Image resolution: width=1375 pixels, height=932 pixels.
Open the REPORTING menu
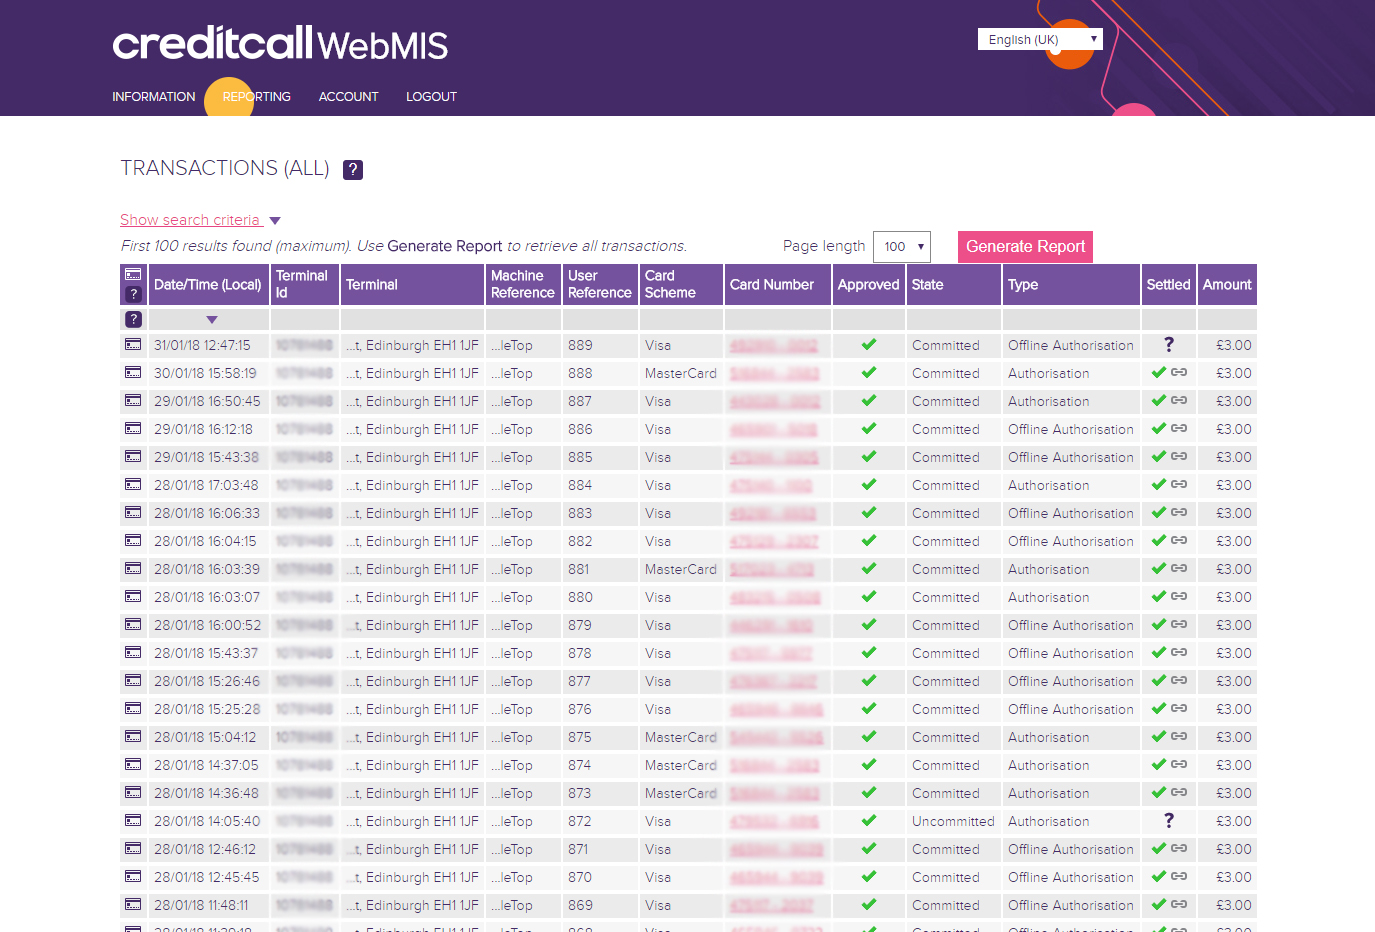click(x=256, y=96)
